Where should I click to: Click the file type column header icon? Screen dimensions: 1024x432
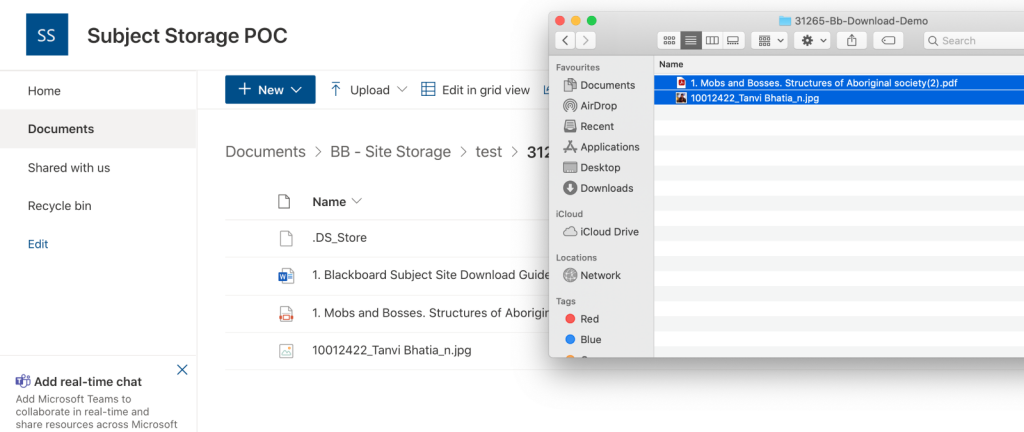pos(283,202)
